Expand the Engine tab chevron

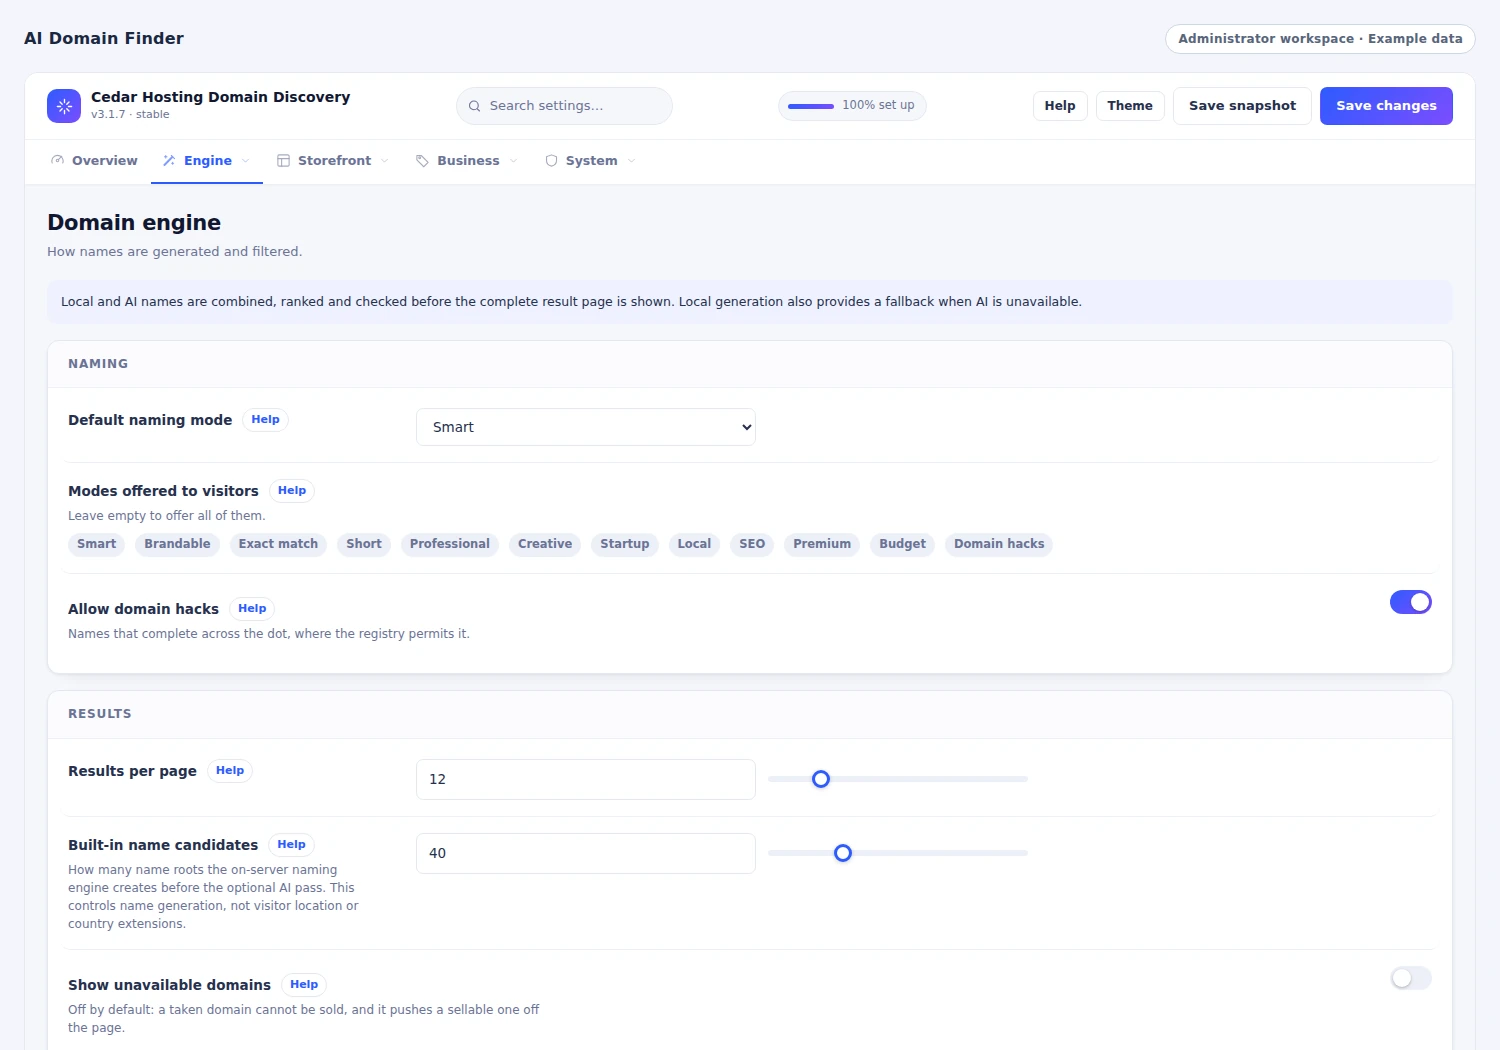coord(246,161)
